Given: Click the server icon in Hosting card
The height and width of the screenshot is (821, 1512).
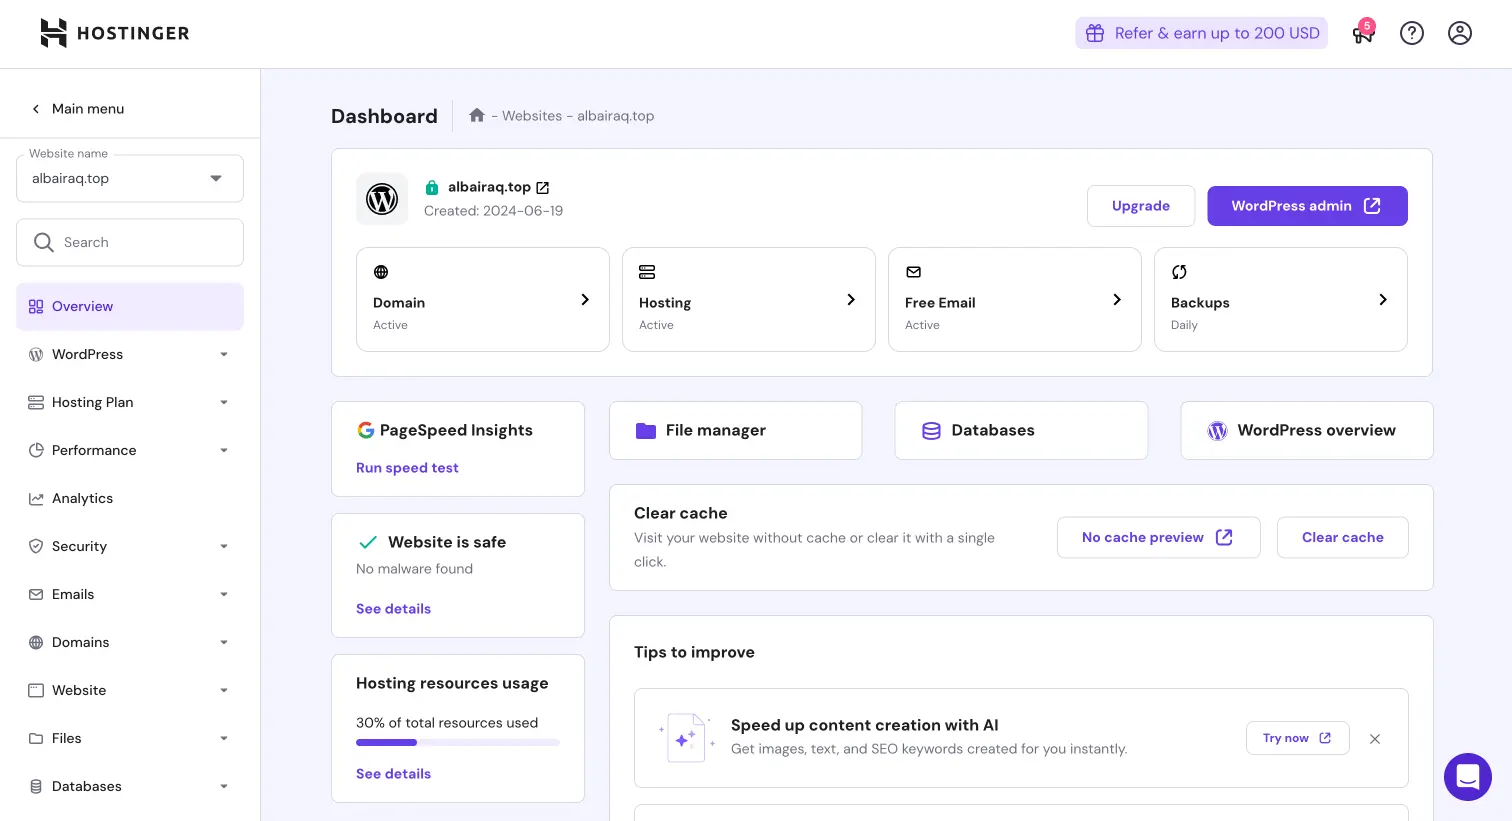Looking at the screenshot, I should coord(647,272).
